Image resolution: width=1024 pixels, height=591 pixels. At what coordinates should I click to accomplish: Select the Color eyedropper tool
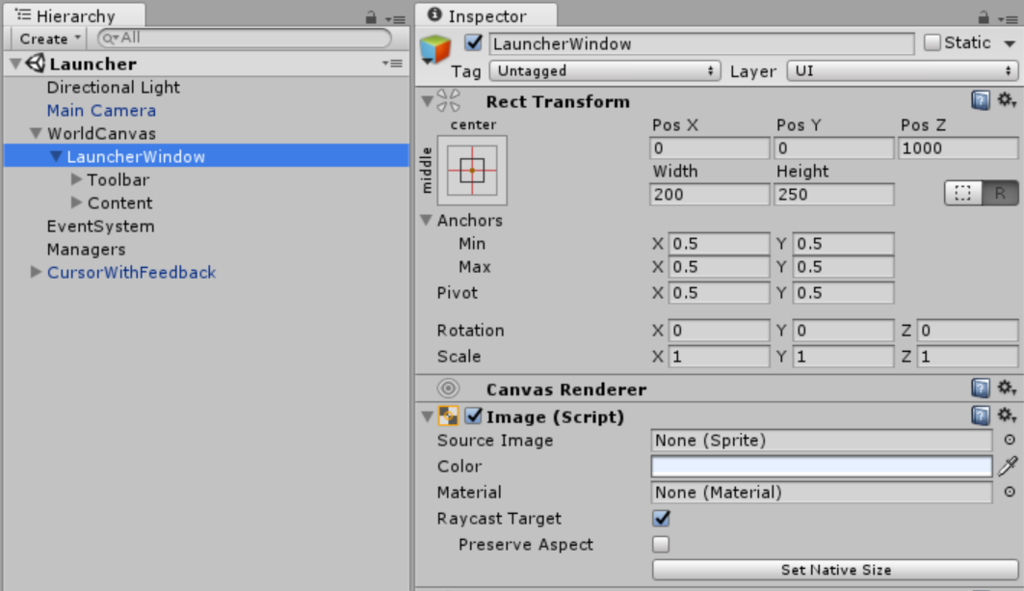pyautogui.click(x=1008, y=466)
